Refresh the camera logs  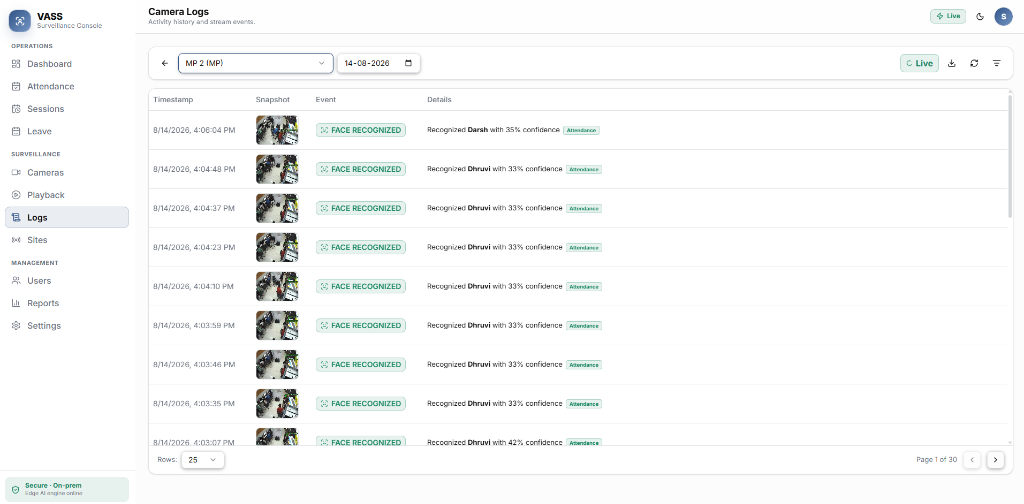pos(974,63)
